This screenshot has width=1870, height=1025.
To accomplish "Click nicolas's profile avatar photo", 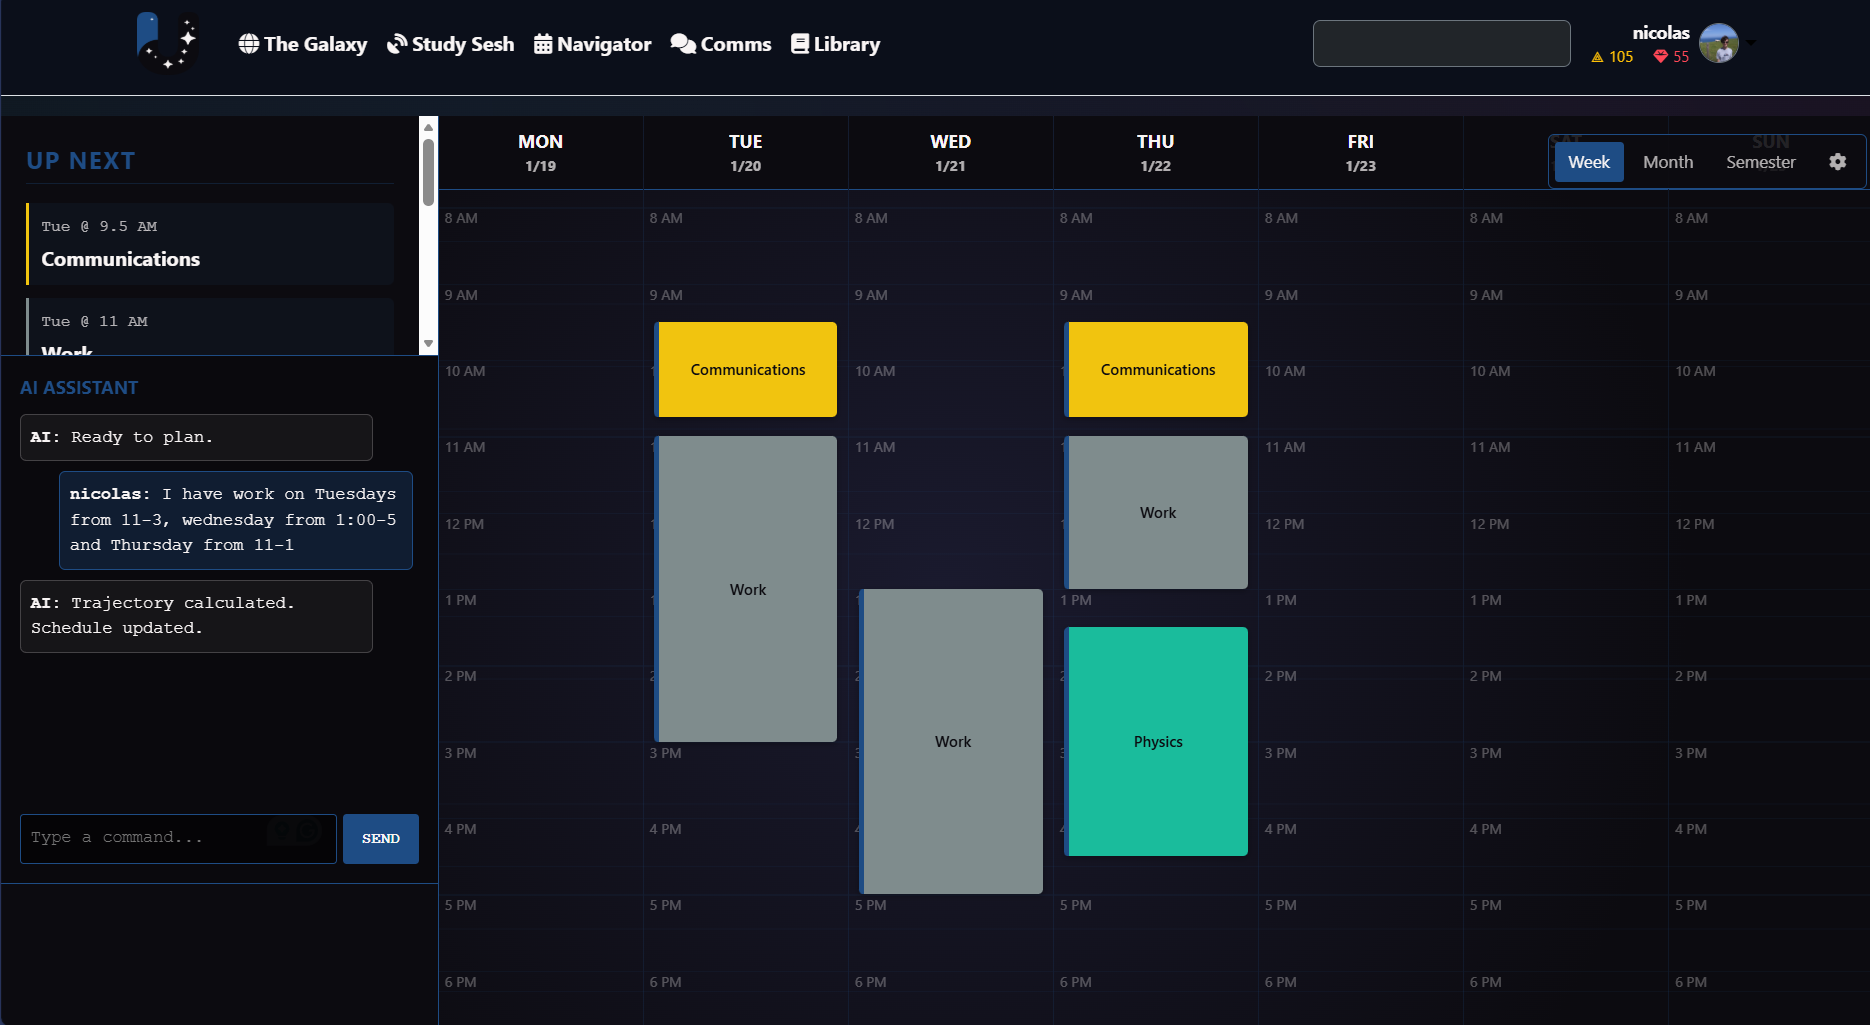I will pos(1720,43).
